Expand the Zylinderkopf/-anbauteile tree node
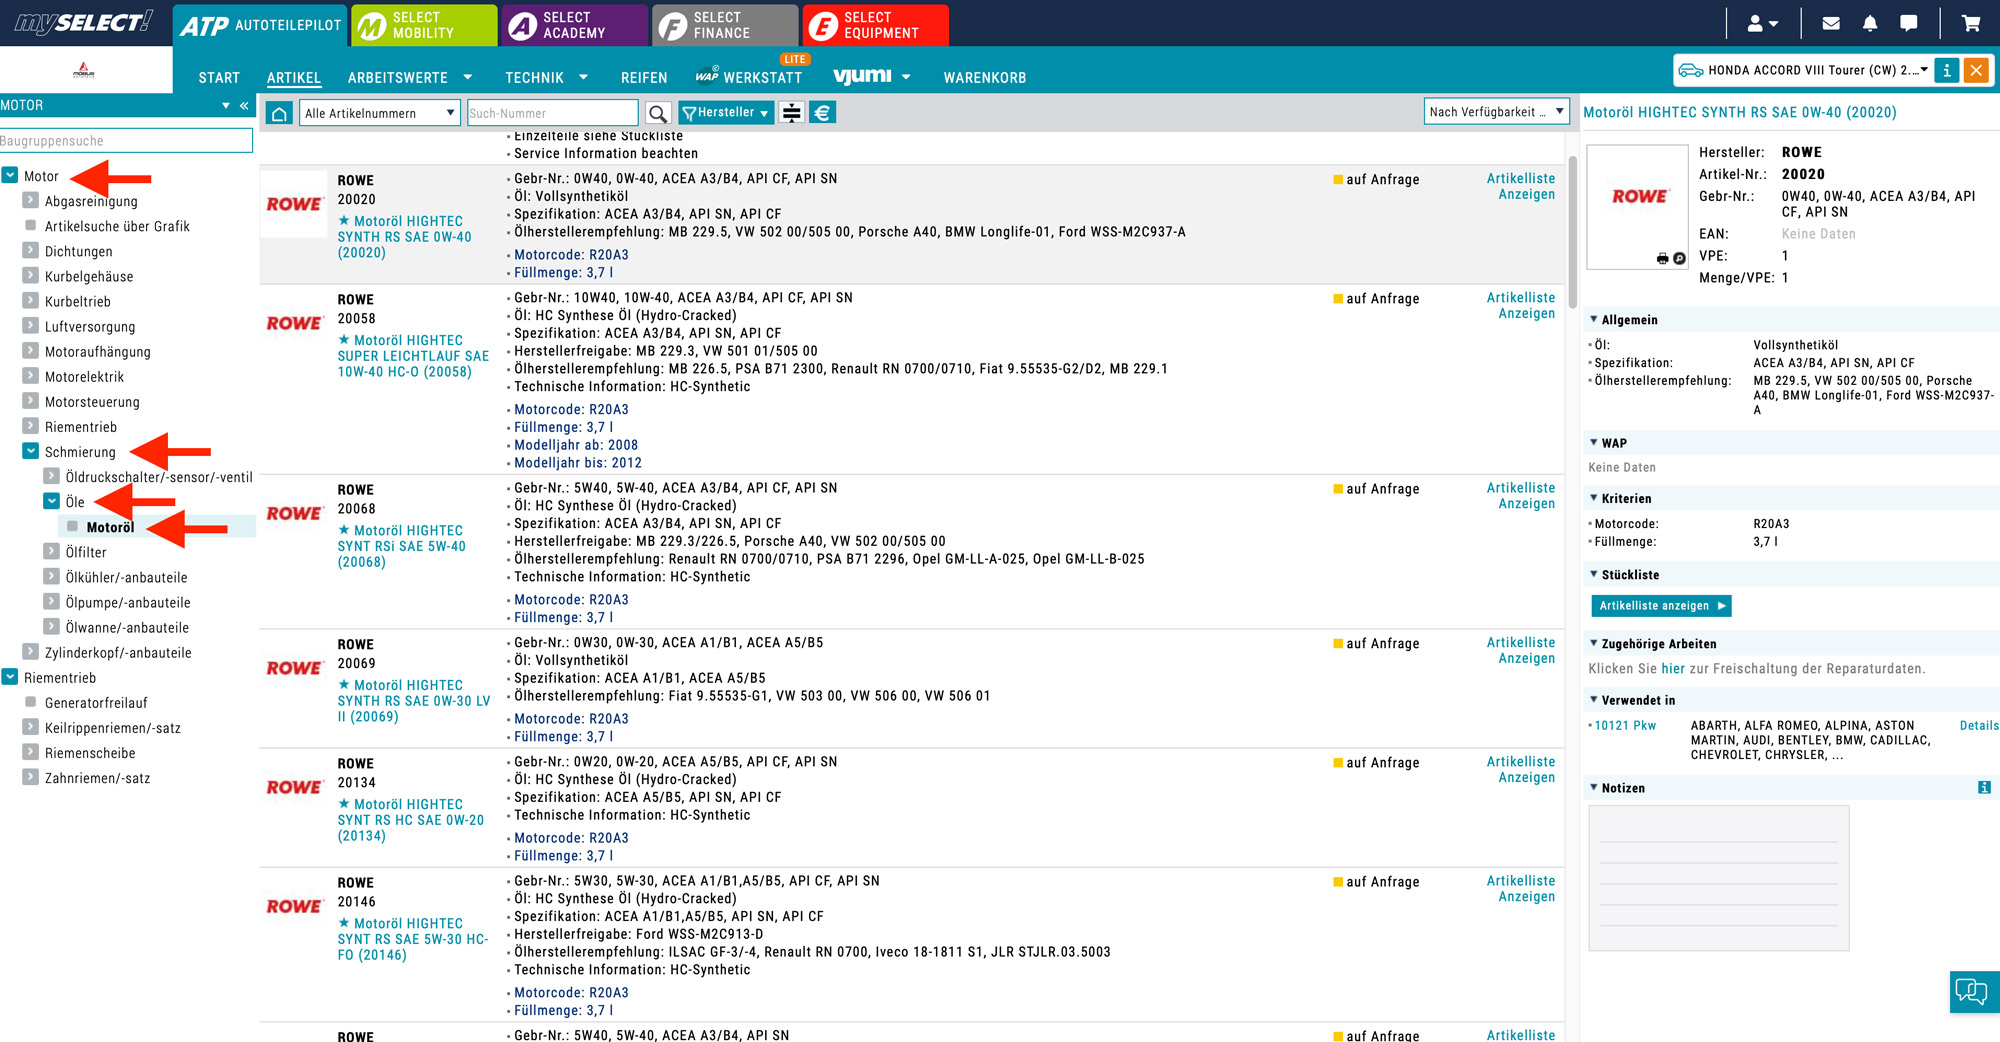2000x1042 pixels. (x=31, y=652)
